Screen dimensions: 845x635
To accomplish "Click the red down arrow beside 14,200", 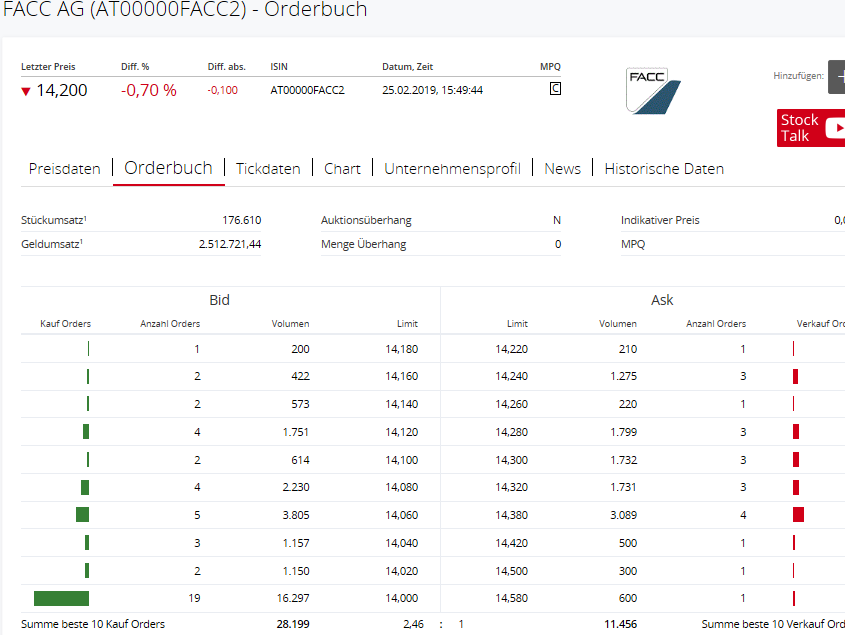I will [26, 91].
